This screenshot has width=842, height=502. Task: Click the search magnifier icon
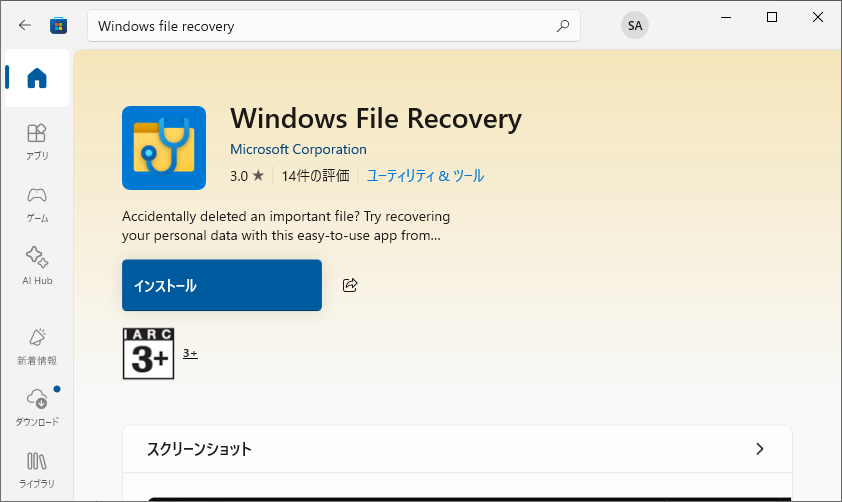click(563, 26)
